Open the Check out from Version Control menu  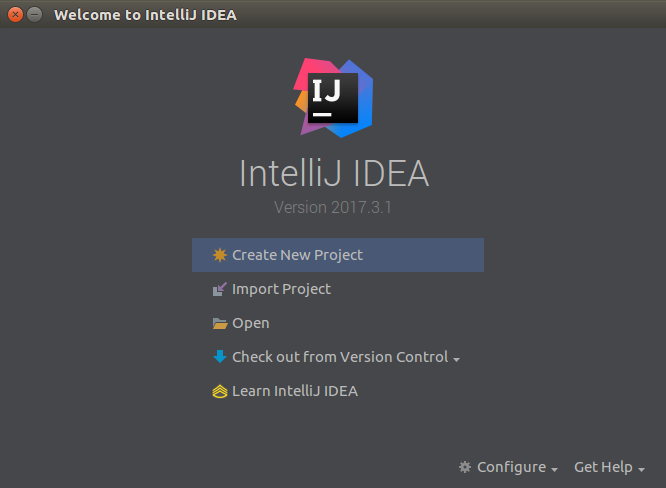pos(340,357)
